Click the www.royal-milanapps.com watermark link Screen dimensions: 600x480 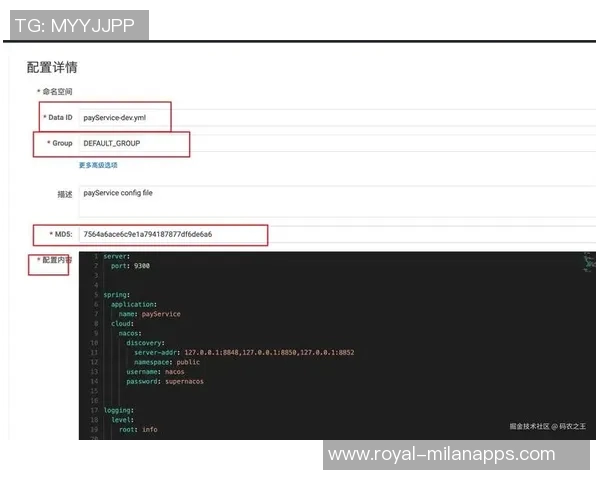pos(441,454)
